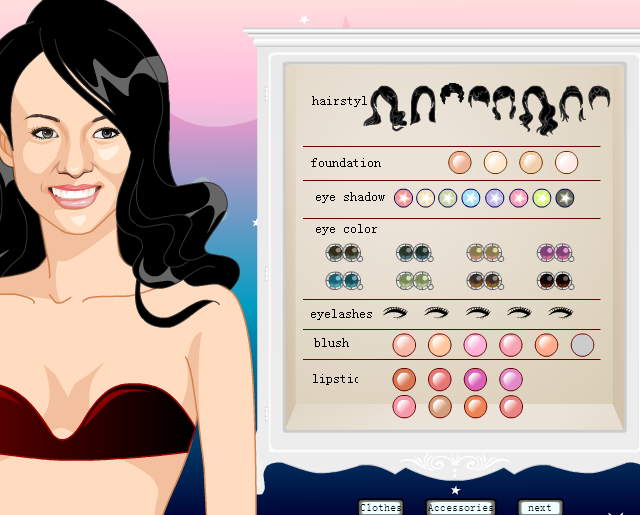This screenshot has height=515, width=640.
Task: Select the lavender purple eye shadow
Action: click(494, 198)
